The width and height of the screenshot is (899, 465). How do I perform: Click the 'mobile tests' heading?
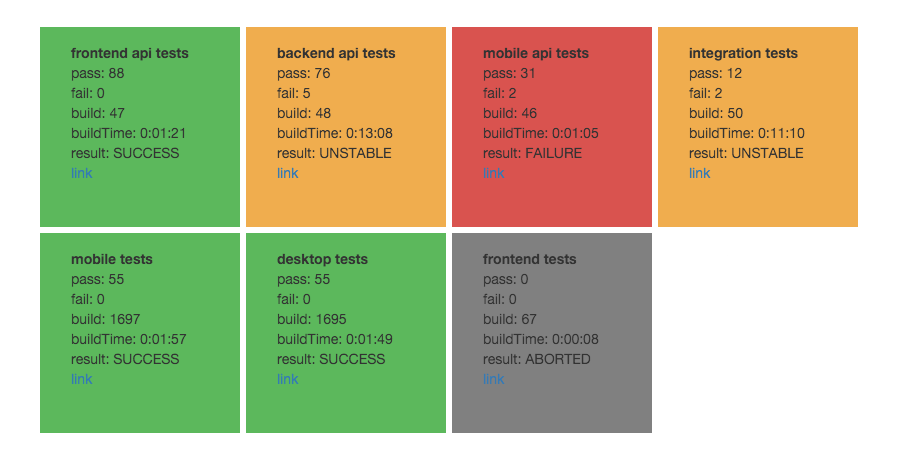112,259
